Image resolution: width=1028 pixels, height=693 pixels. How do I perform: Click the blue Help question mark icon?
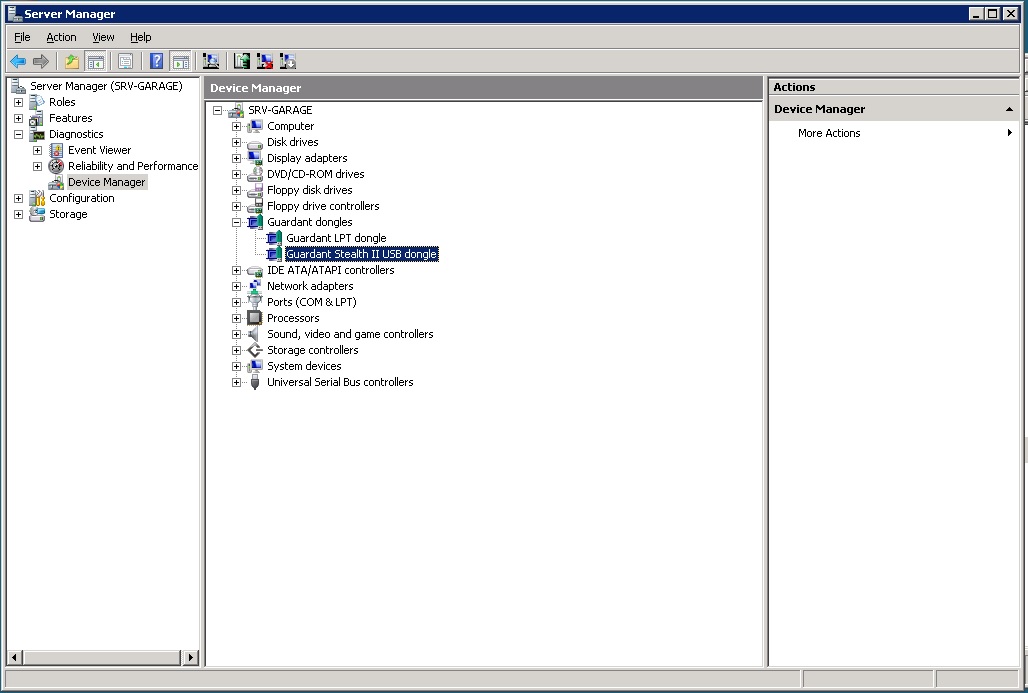[x=156, y=61]
